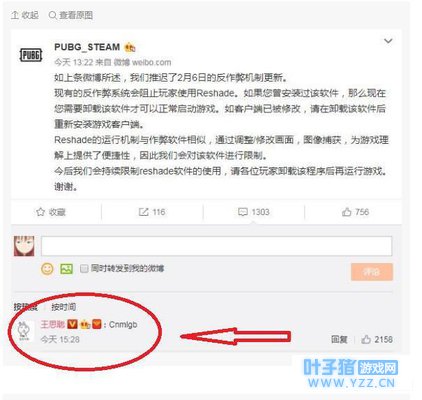Click the favorite star icon (收藏)
This screenshot has height=400, width=422.
[x=40, y=212]
